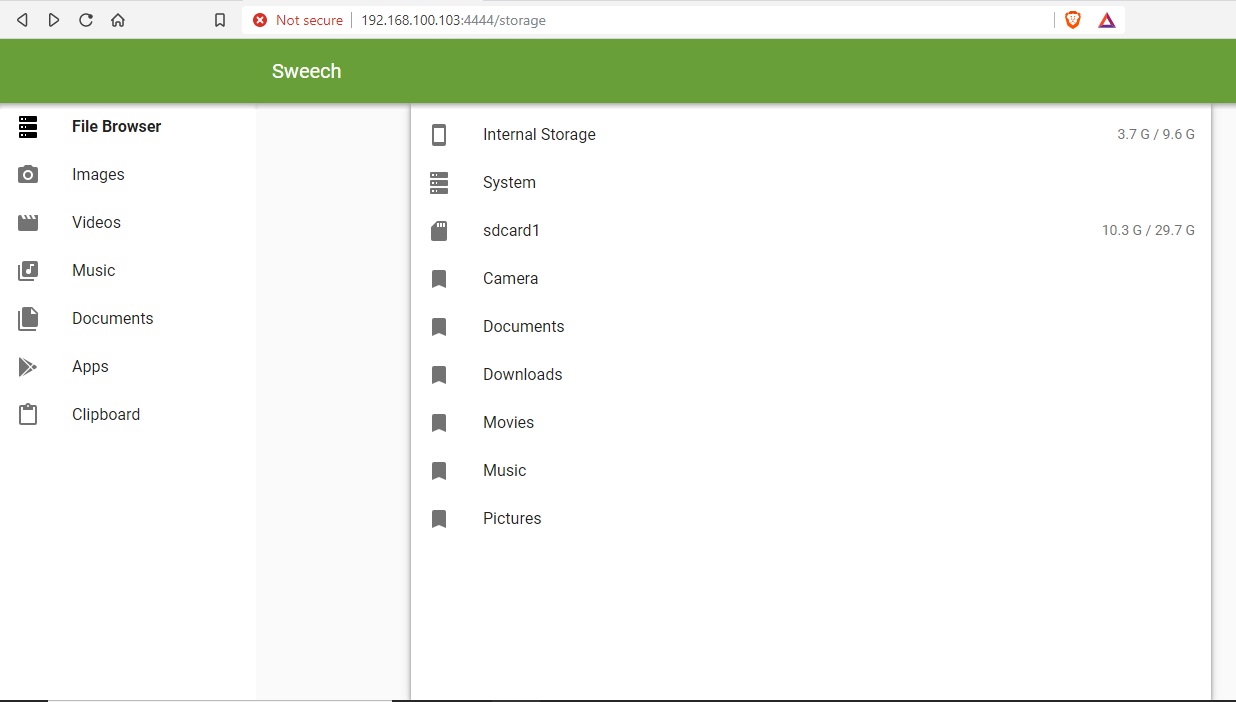
Task: Reload the page with the refresh icon
Action: click(86, 20)
